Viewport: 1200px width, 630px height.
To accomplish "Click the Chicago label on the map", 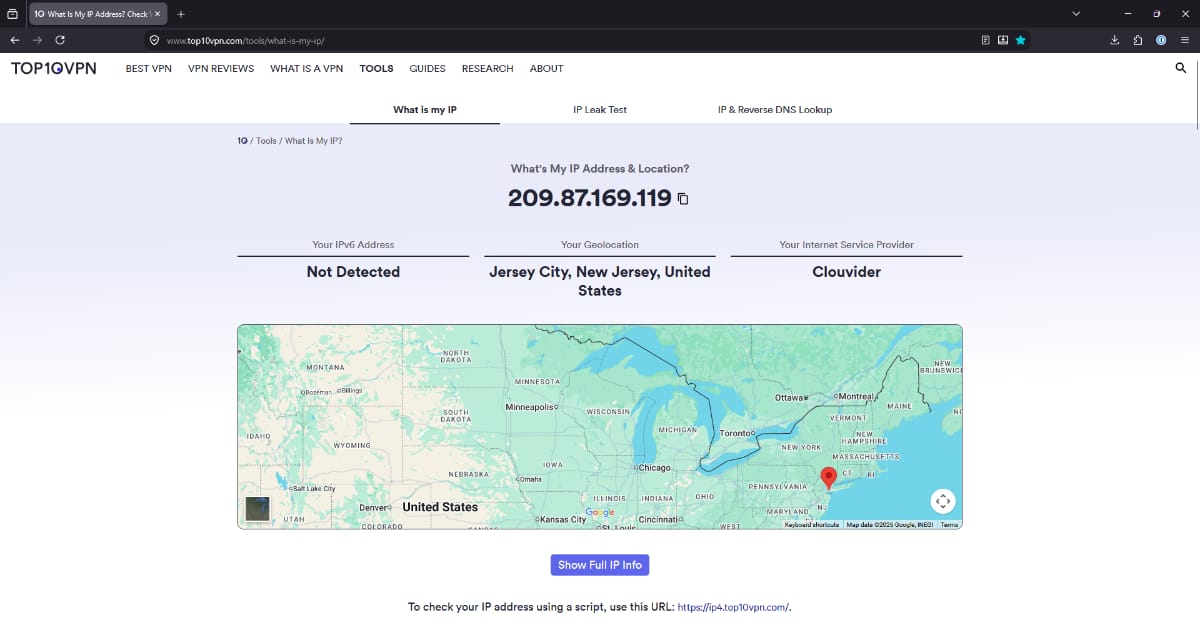I will pos(655,468).
